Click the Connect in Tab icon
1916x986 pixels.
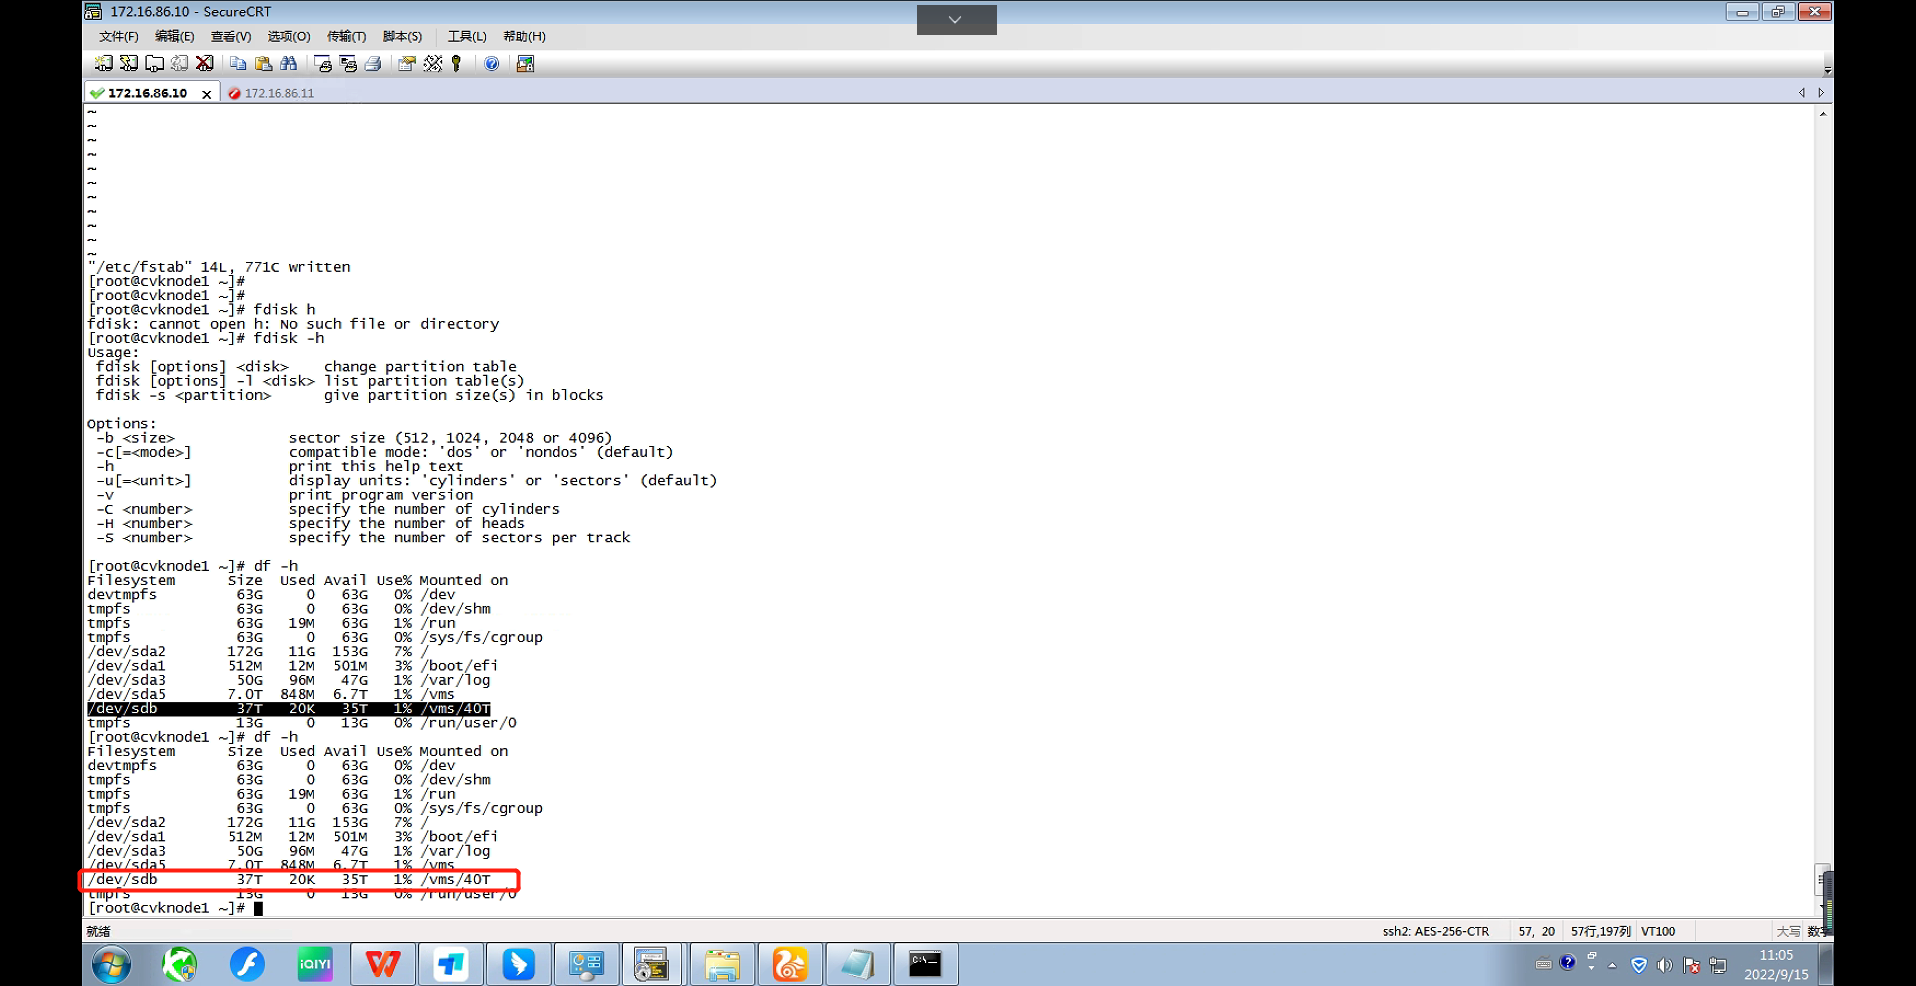point(154,64)
